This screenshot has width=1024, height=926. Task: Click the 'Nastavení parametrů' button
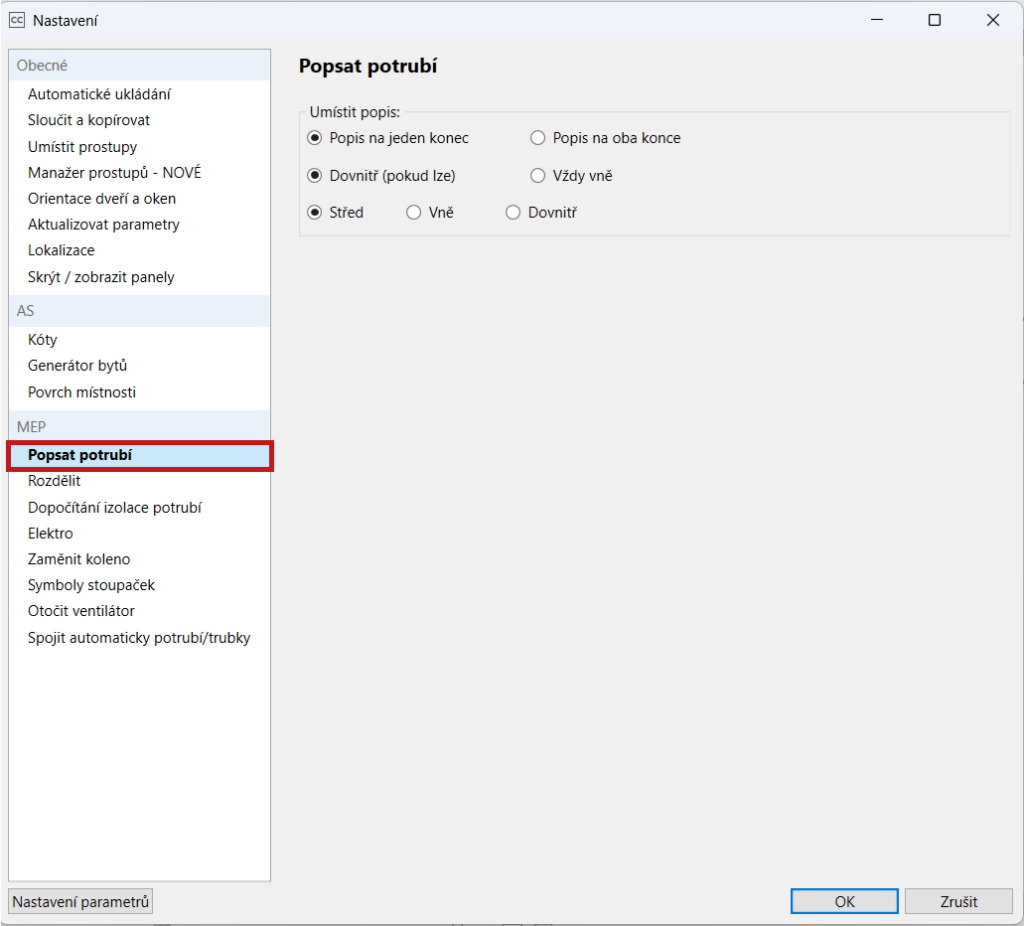[x=81, y=901]
